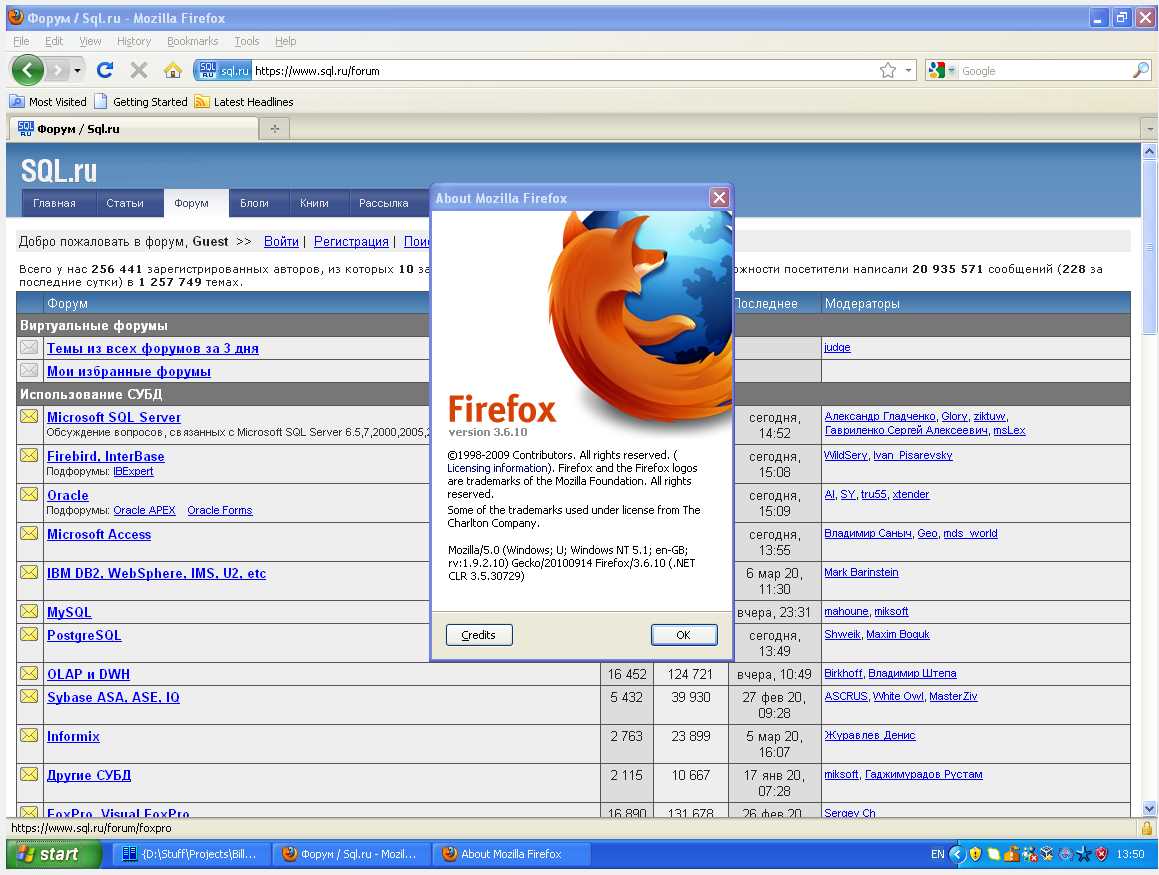Click the Credits button

tap(478, 635)
